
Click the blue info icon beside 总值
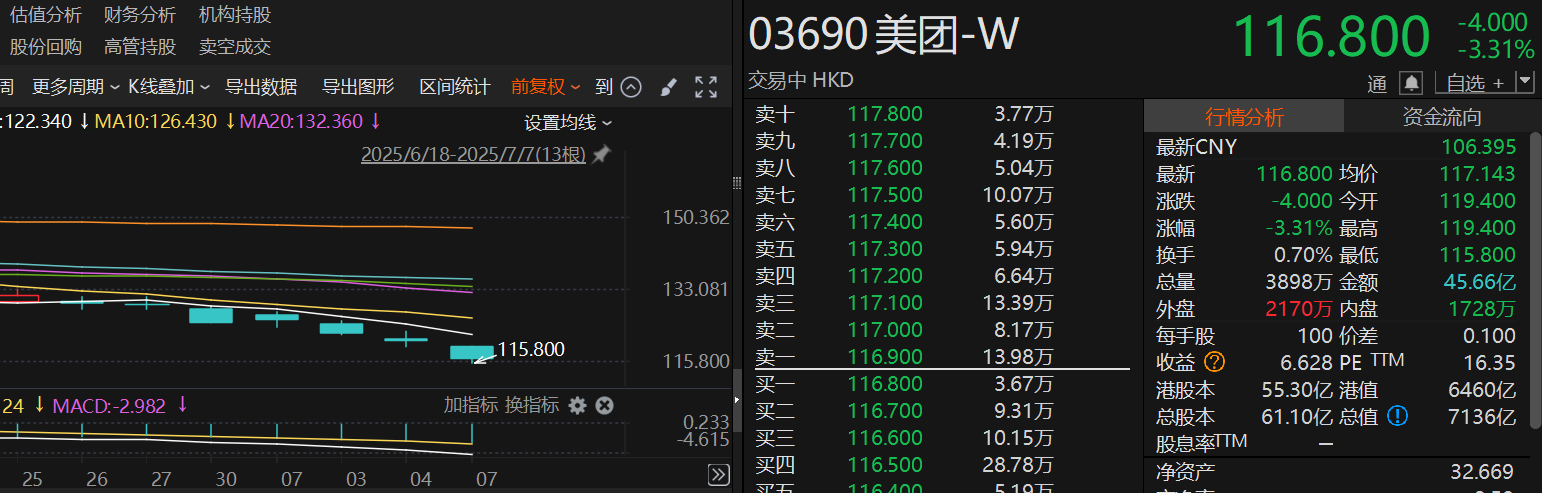coord(1397,416)
